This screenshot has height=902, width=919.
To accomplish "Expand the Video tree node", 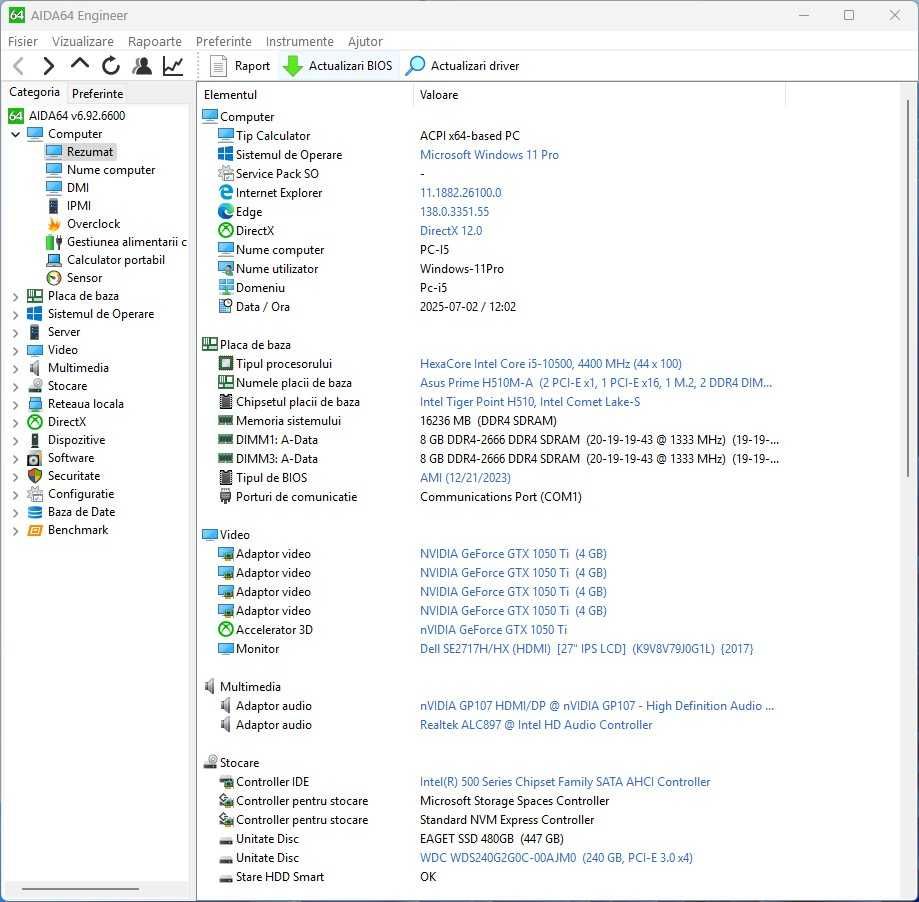I will coord(16,350).
